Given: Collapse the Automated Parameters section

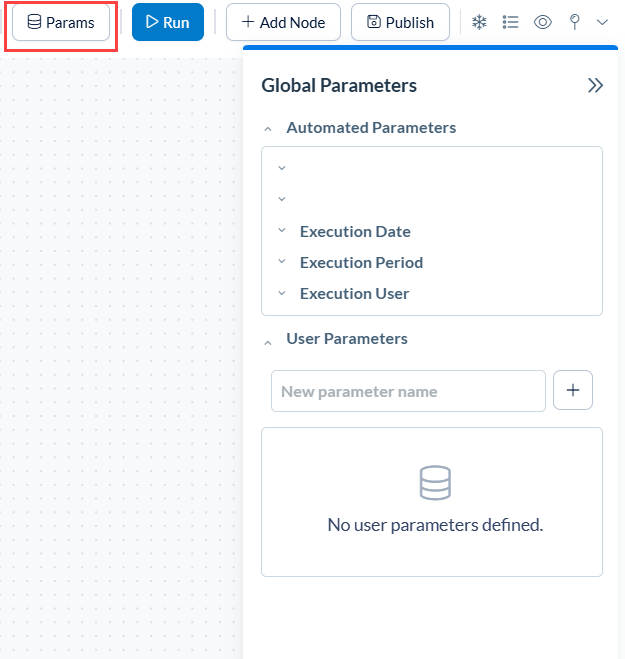Looking at the screenshot, I should click(268, 128).
